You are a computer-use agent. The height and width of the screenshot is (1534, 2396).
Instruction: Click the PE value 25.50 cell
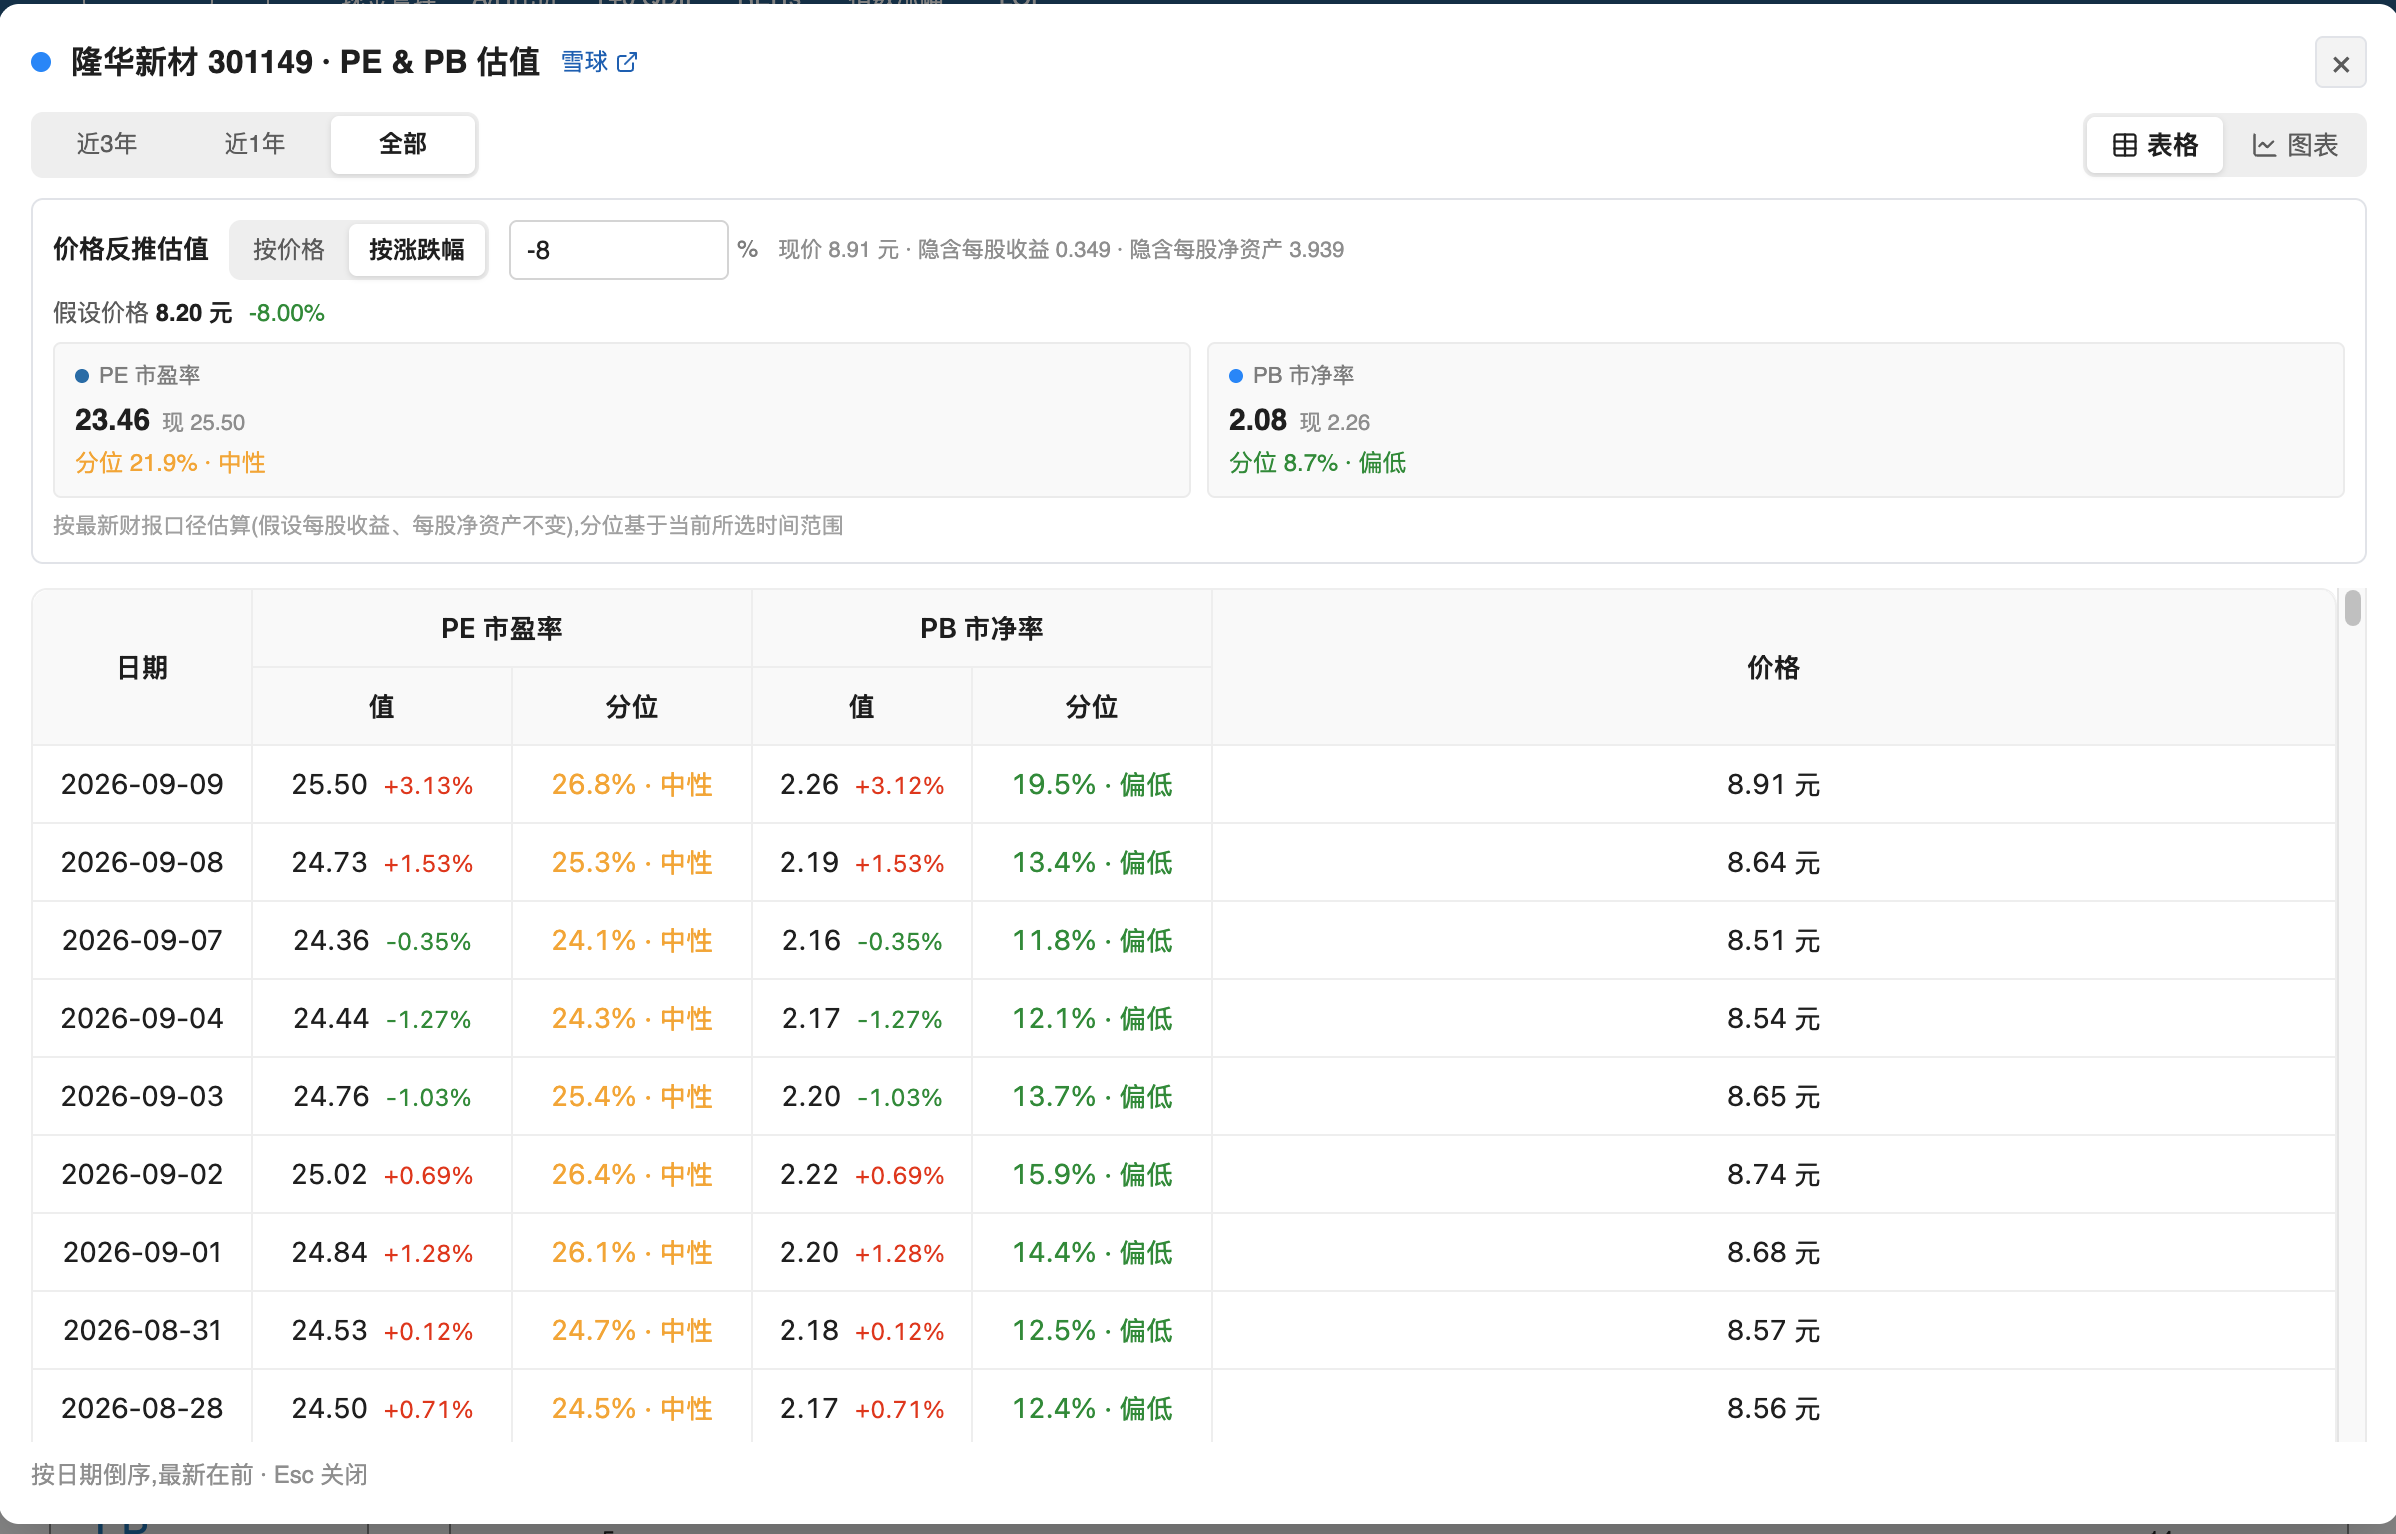tap(382, 784)
